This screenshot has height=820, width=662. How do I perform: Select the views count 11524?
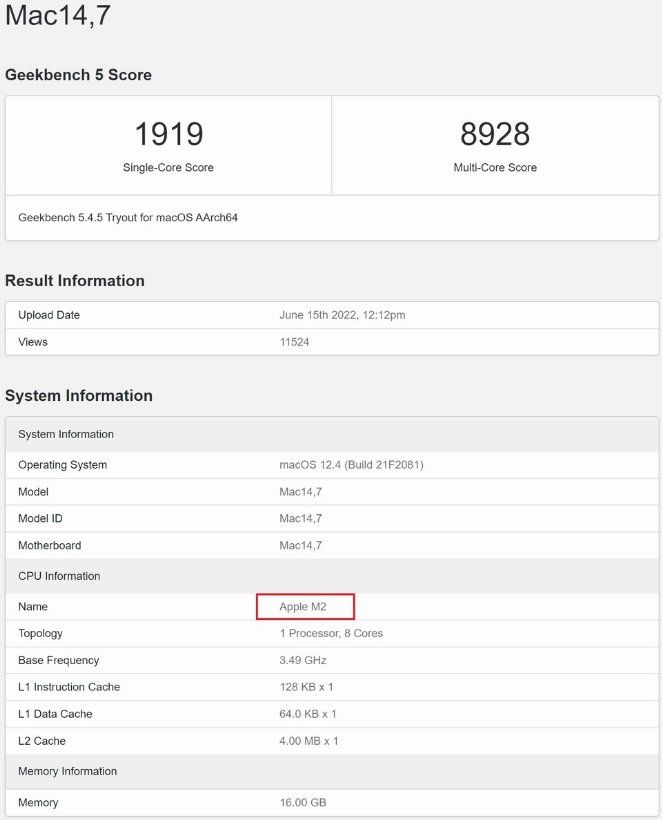294,342
